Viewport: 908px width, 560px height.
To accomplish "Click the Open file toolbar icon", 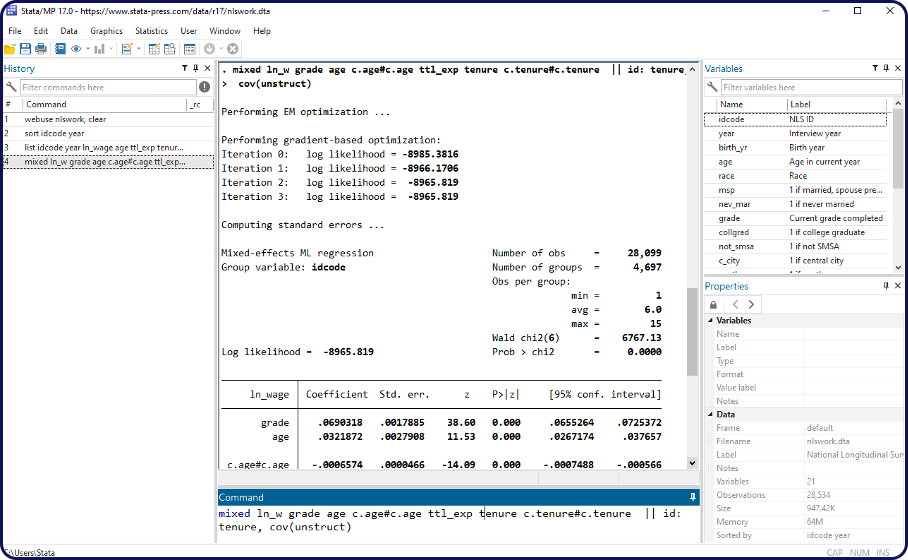I will tap(10, 48).
